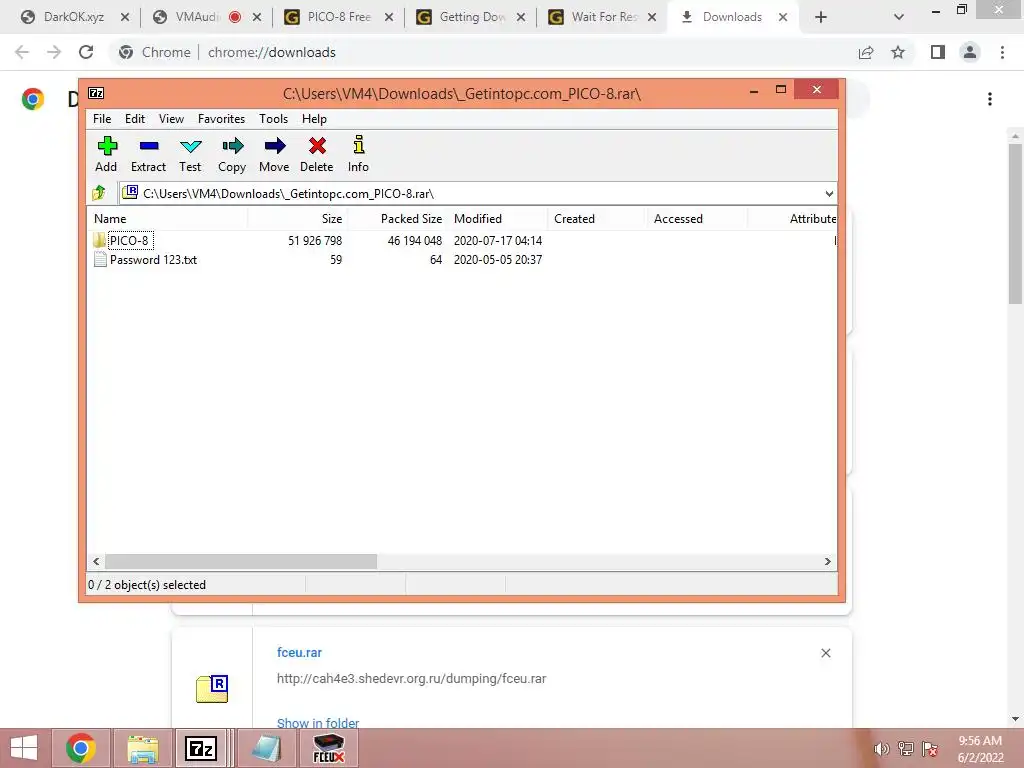The height and width of the screenshot is (768, 1024).
Task: Open the Help menu
Action: 314,119
